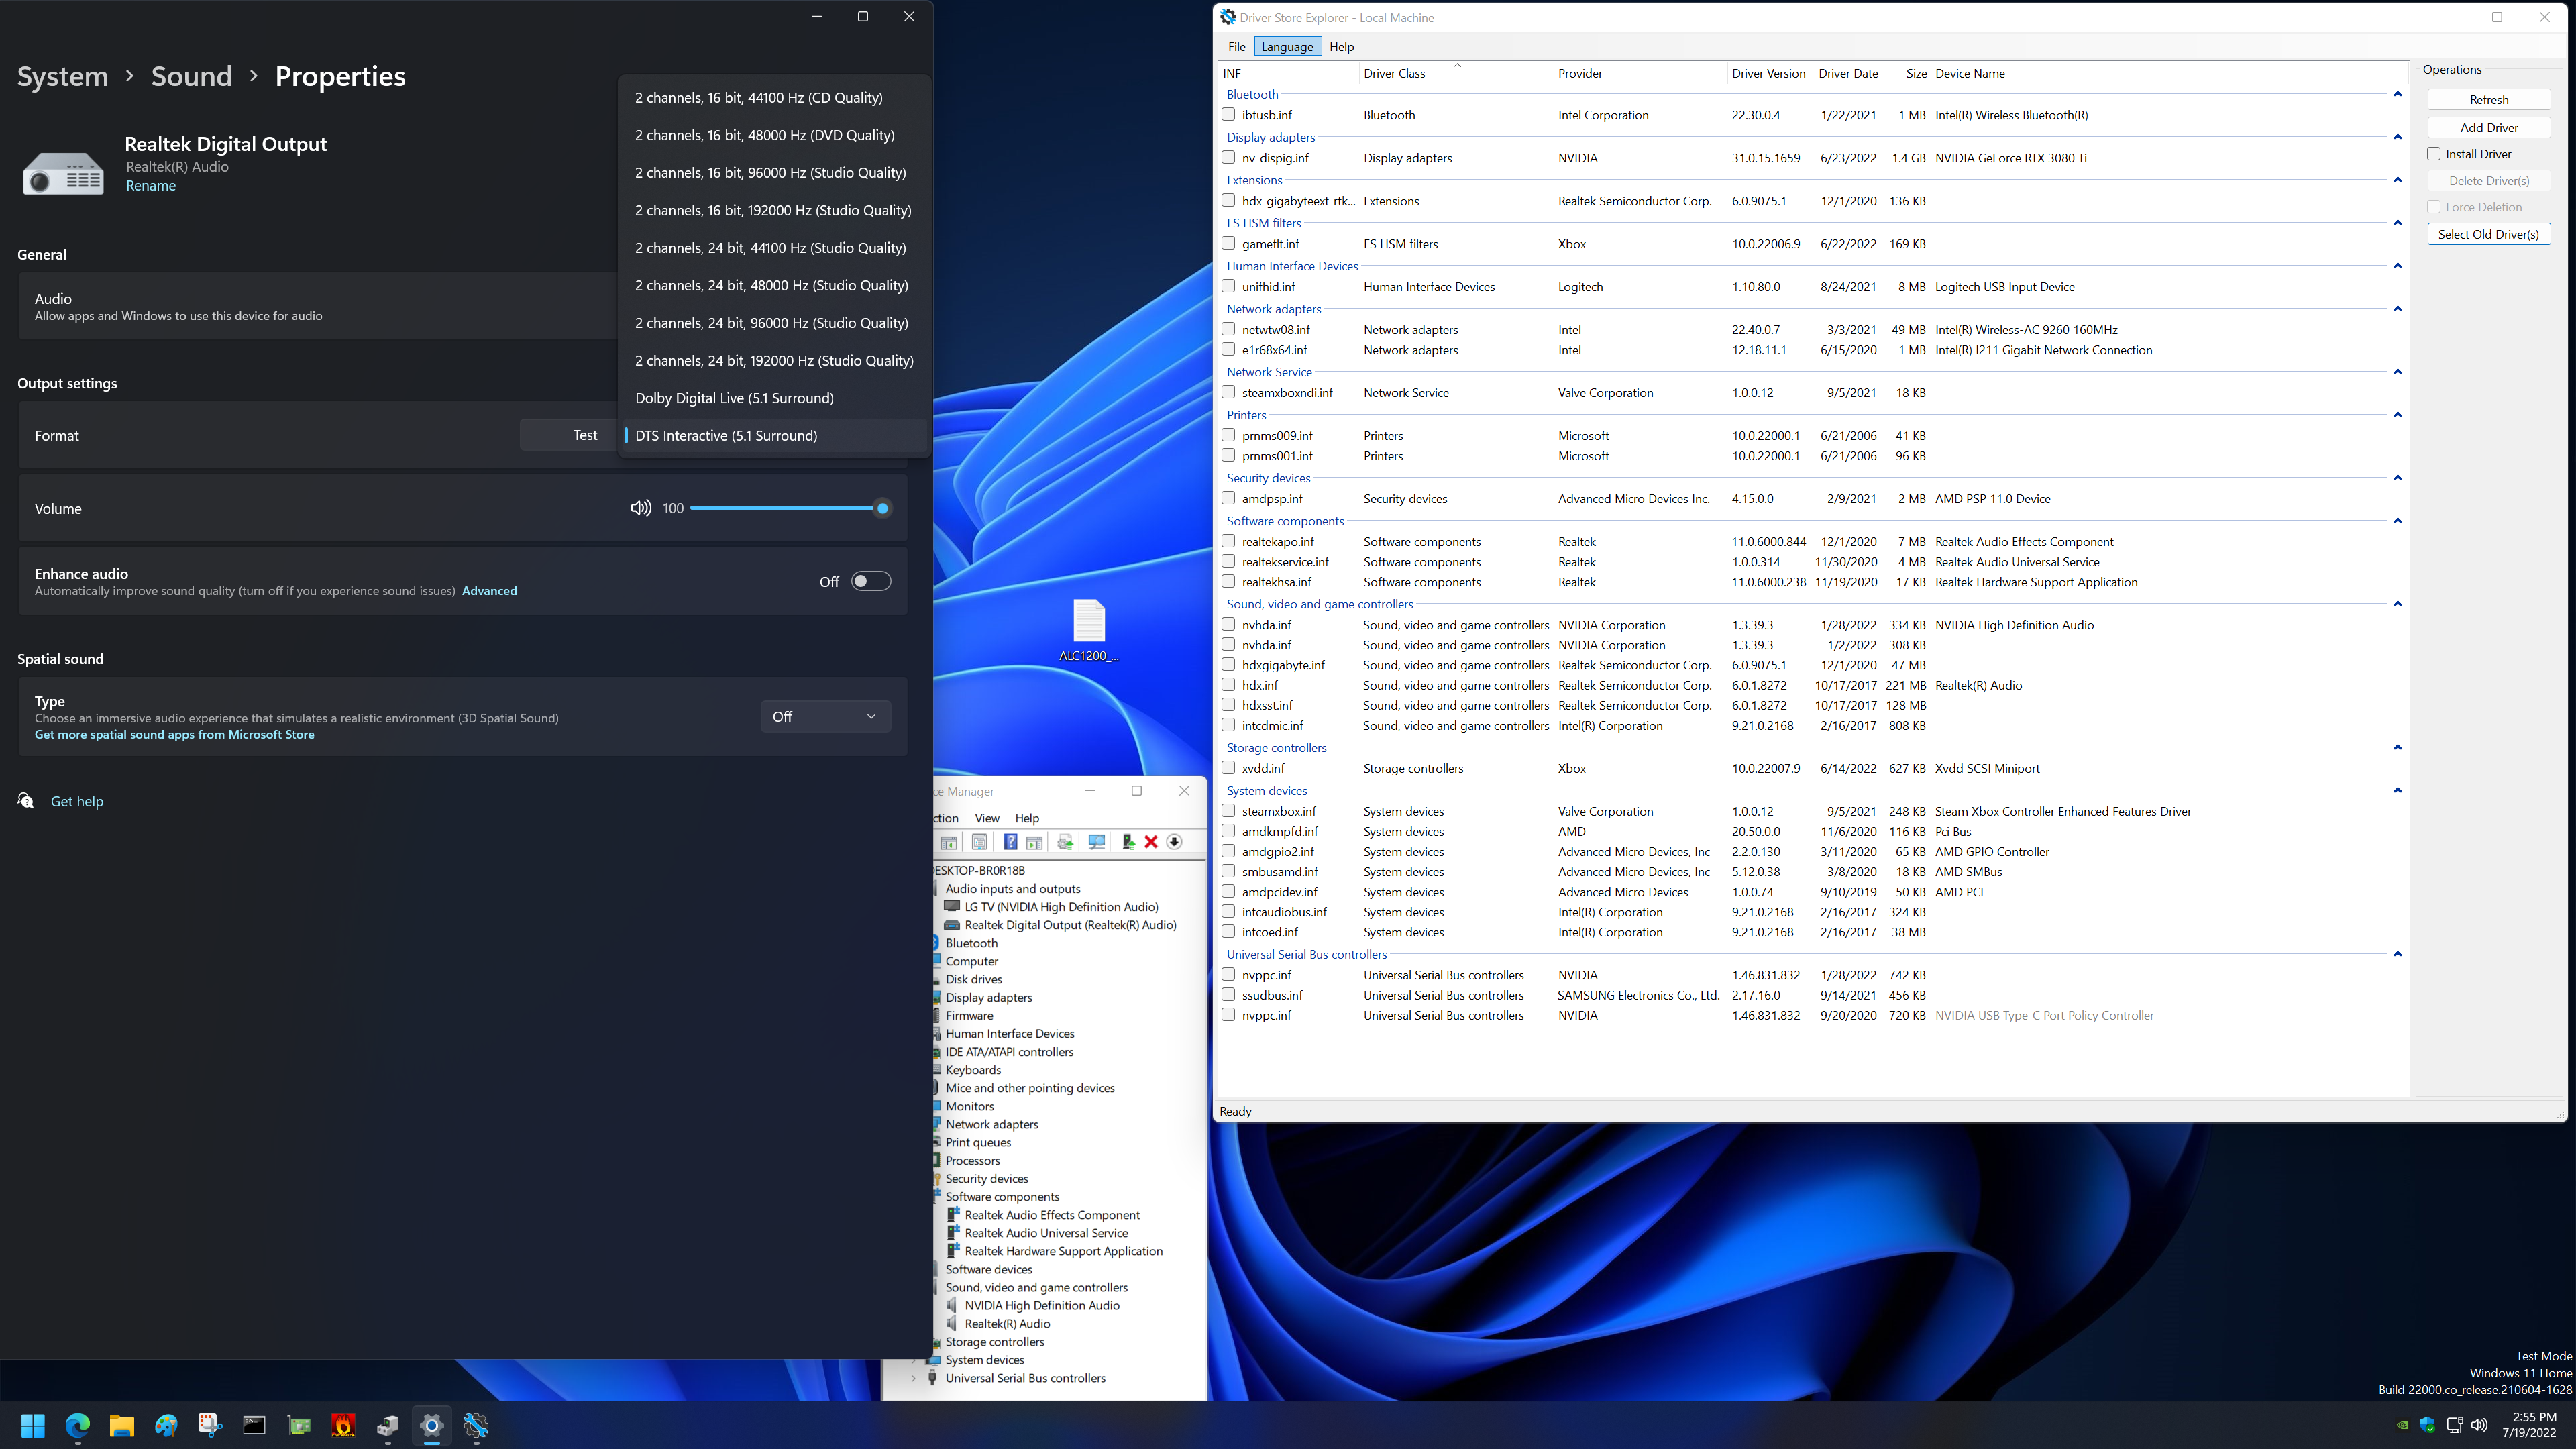Click the update device driver icon left of the red X
The height and width of the screenshot is (1449, 2576).
point(1128,842)
